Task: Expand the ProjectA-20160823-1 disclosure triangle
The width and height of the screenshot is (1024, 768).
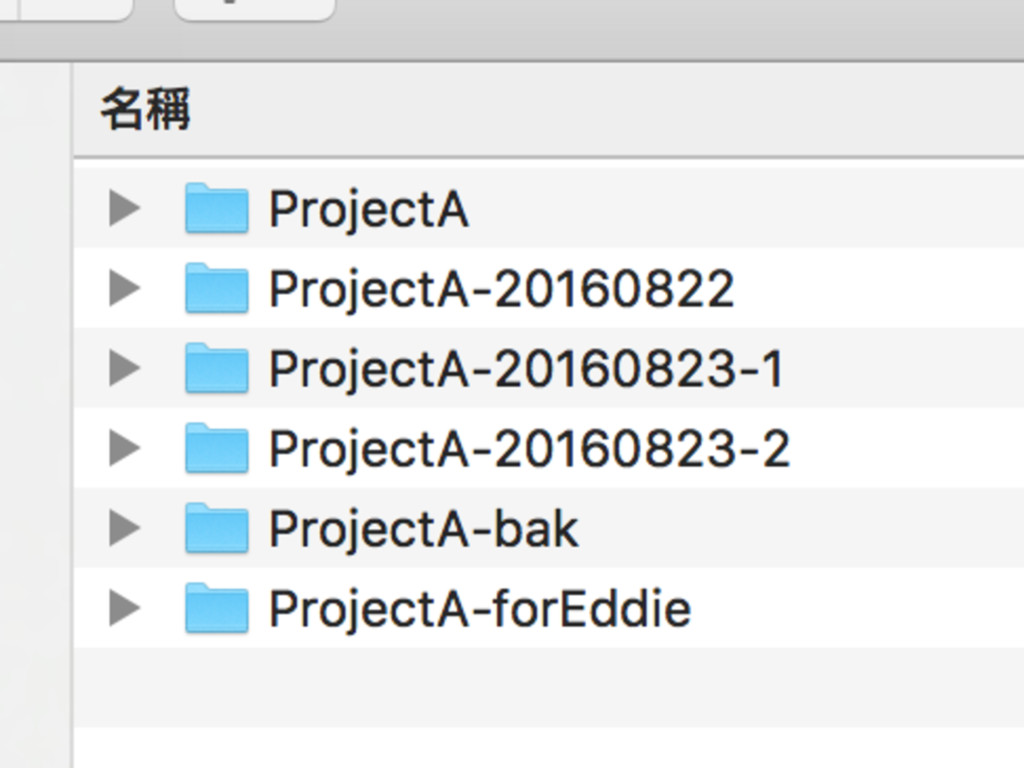Action: pyautogui.click(x=124, y=369)
